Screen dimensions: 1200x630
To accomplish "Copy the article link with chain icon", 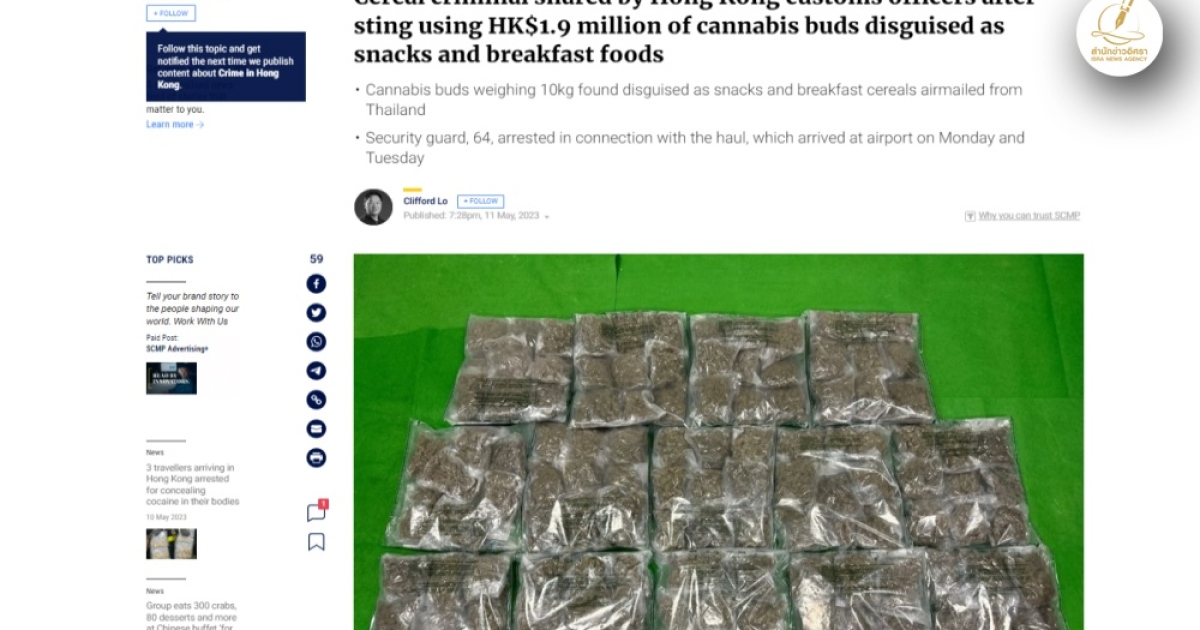I will [316, 400].
